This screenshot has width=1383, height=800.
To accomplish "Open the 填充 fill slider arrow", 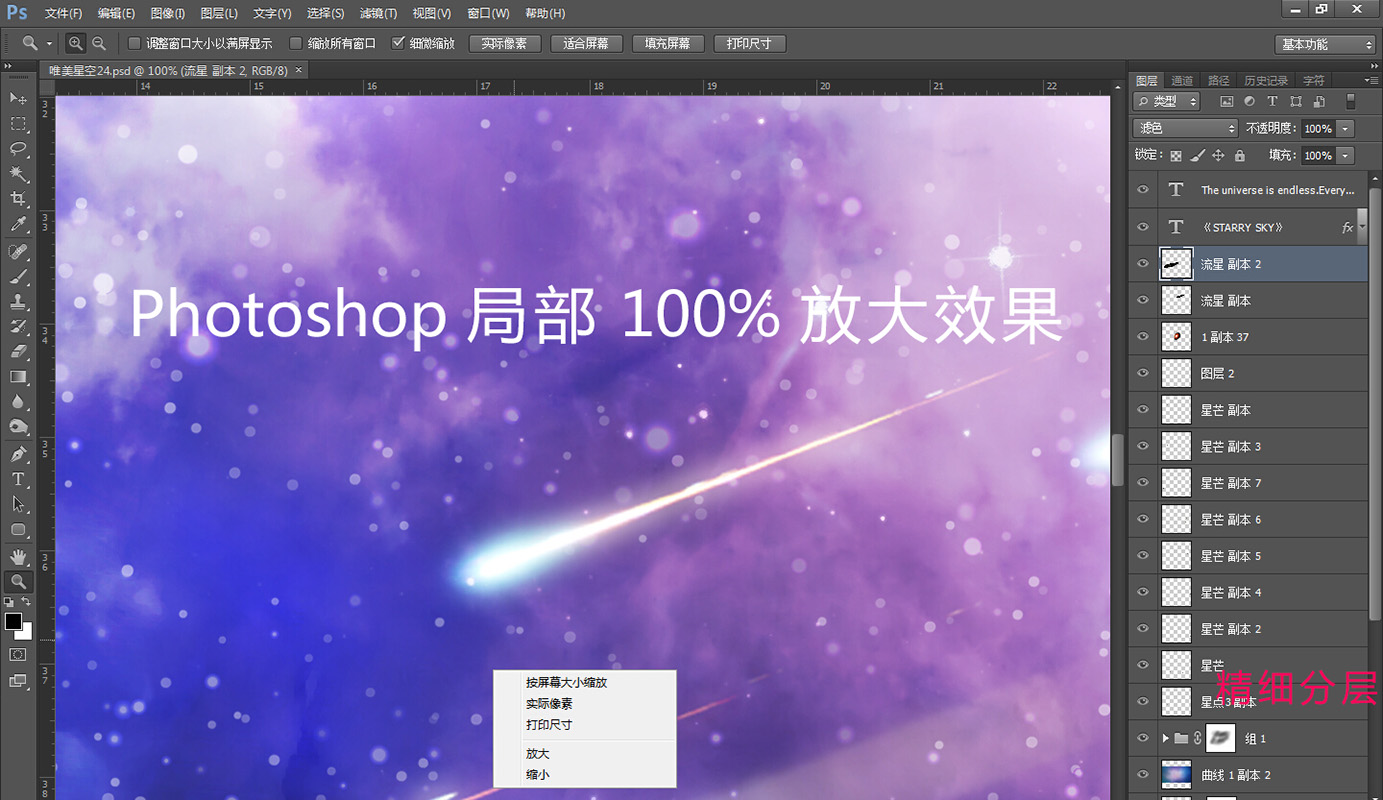I will point(1345,156).
